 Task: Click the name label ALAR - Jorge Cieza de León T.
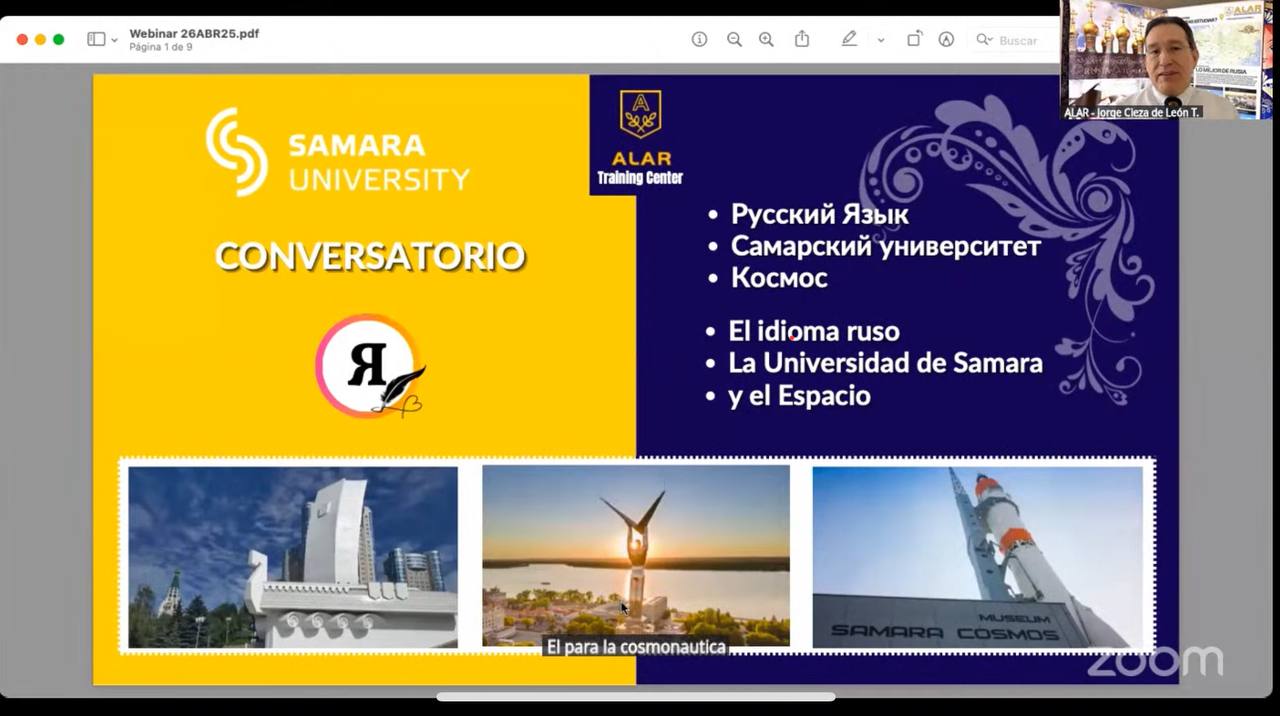tap(1132, 113)
